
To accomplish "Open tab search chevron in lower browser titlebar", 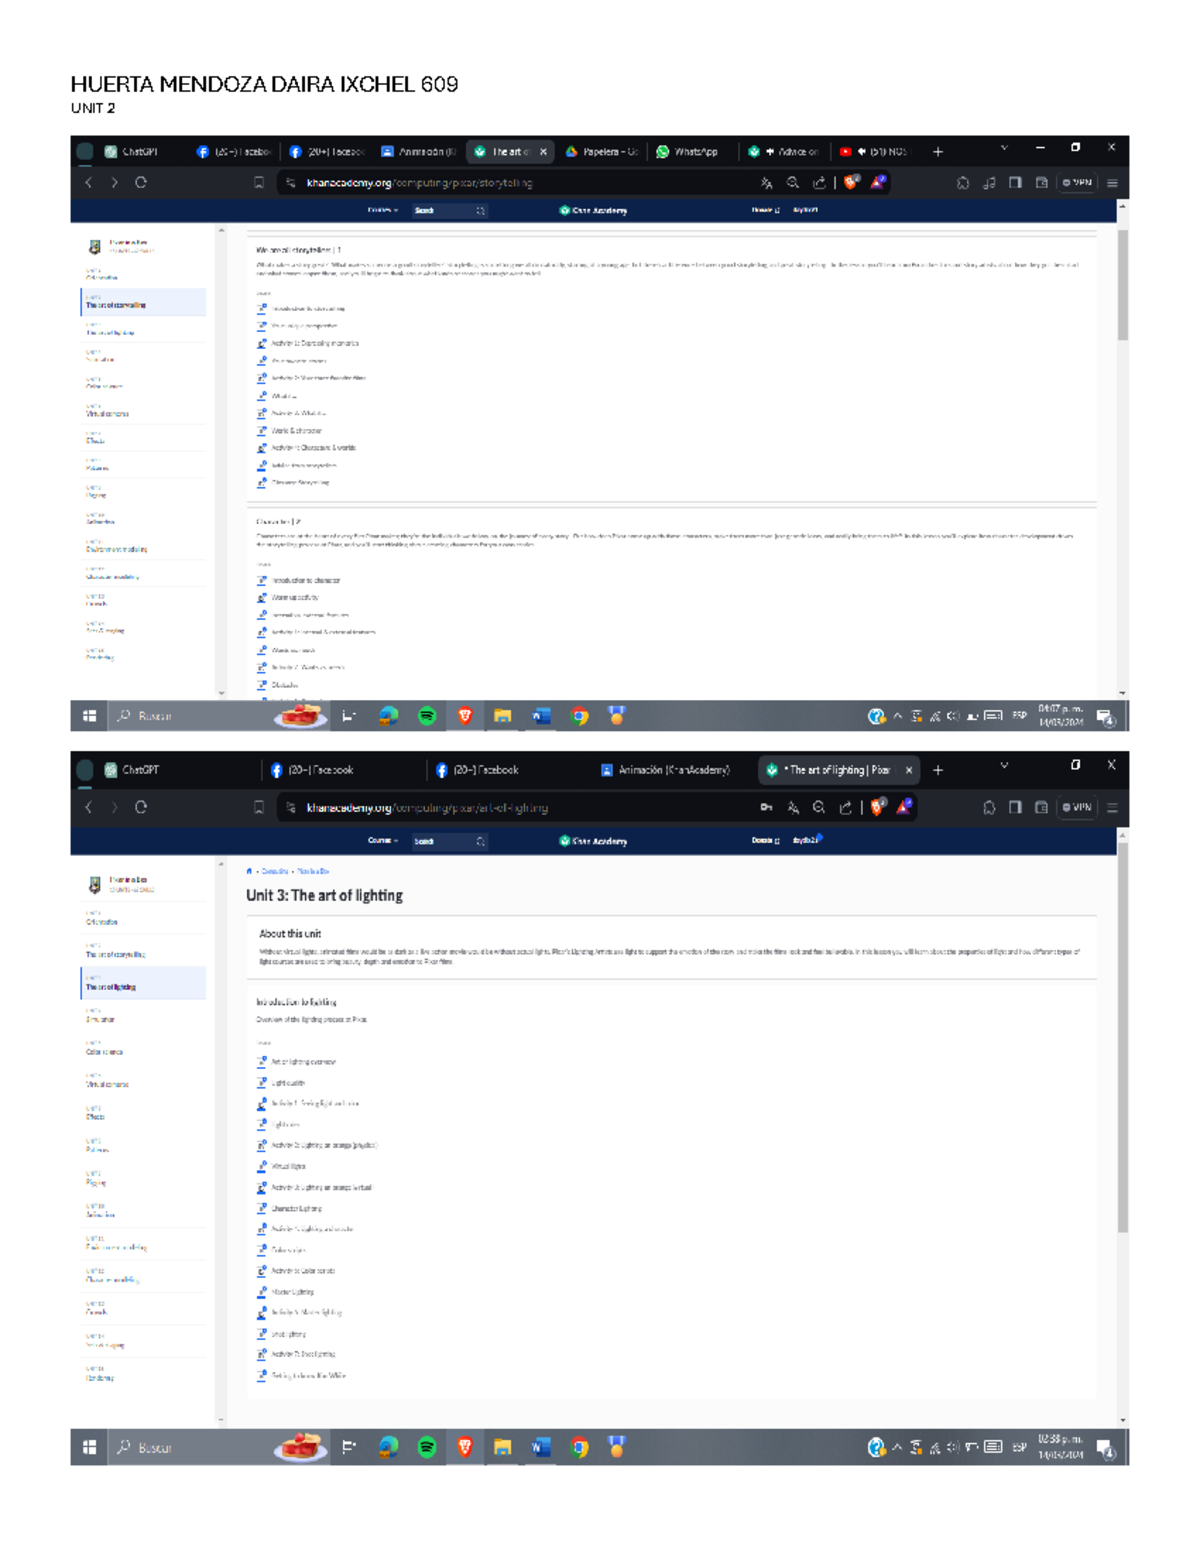I will tap(1004, 766).
